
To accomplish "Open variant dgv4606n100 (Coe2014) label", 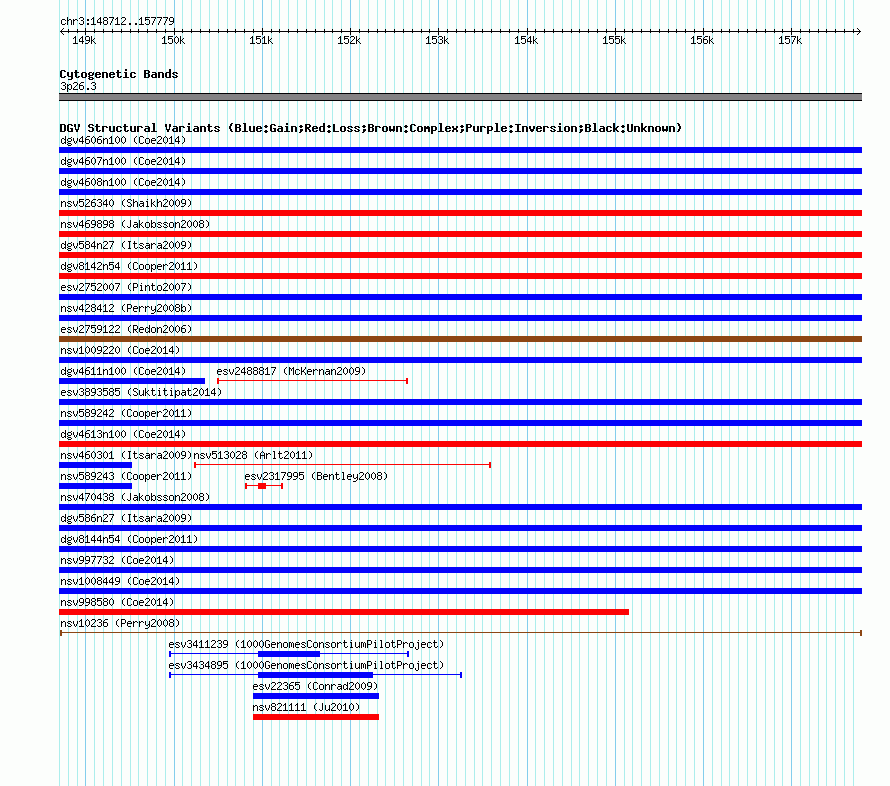I will pos(123,140).
